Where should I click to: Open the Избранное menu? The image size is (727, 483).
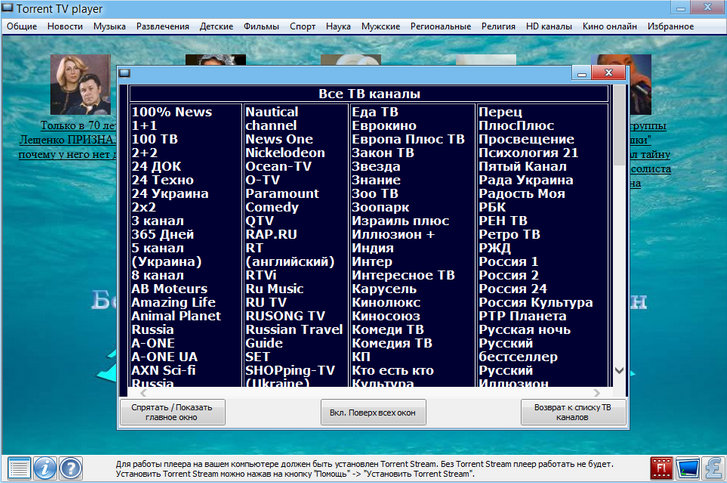[670, 26]
